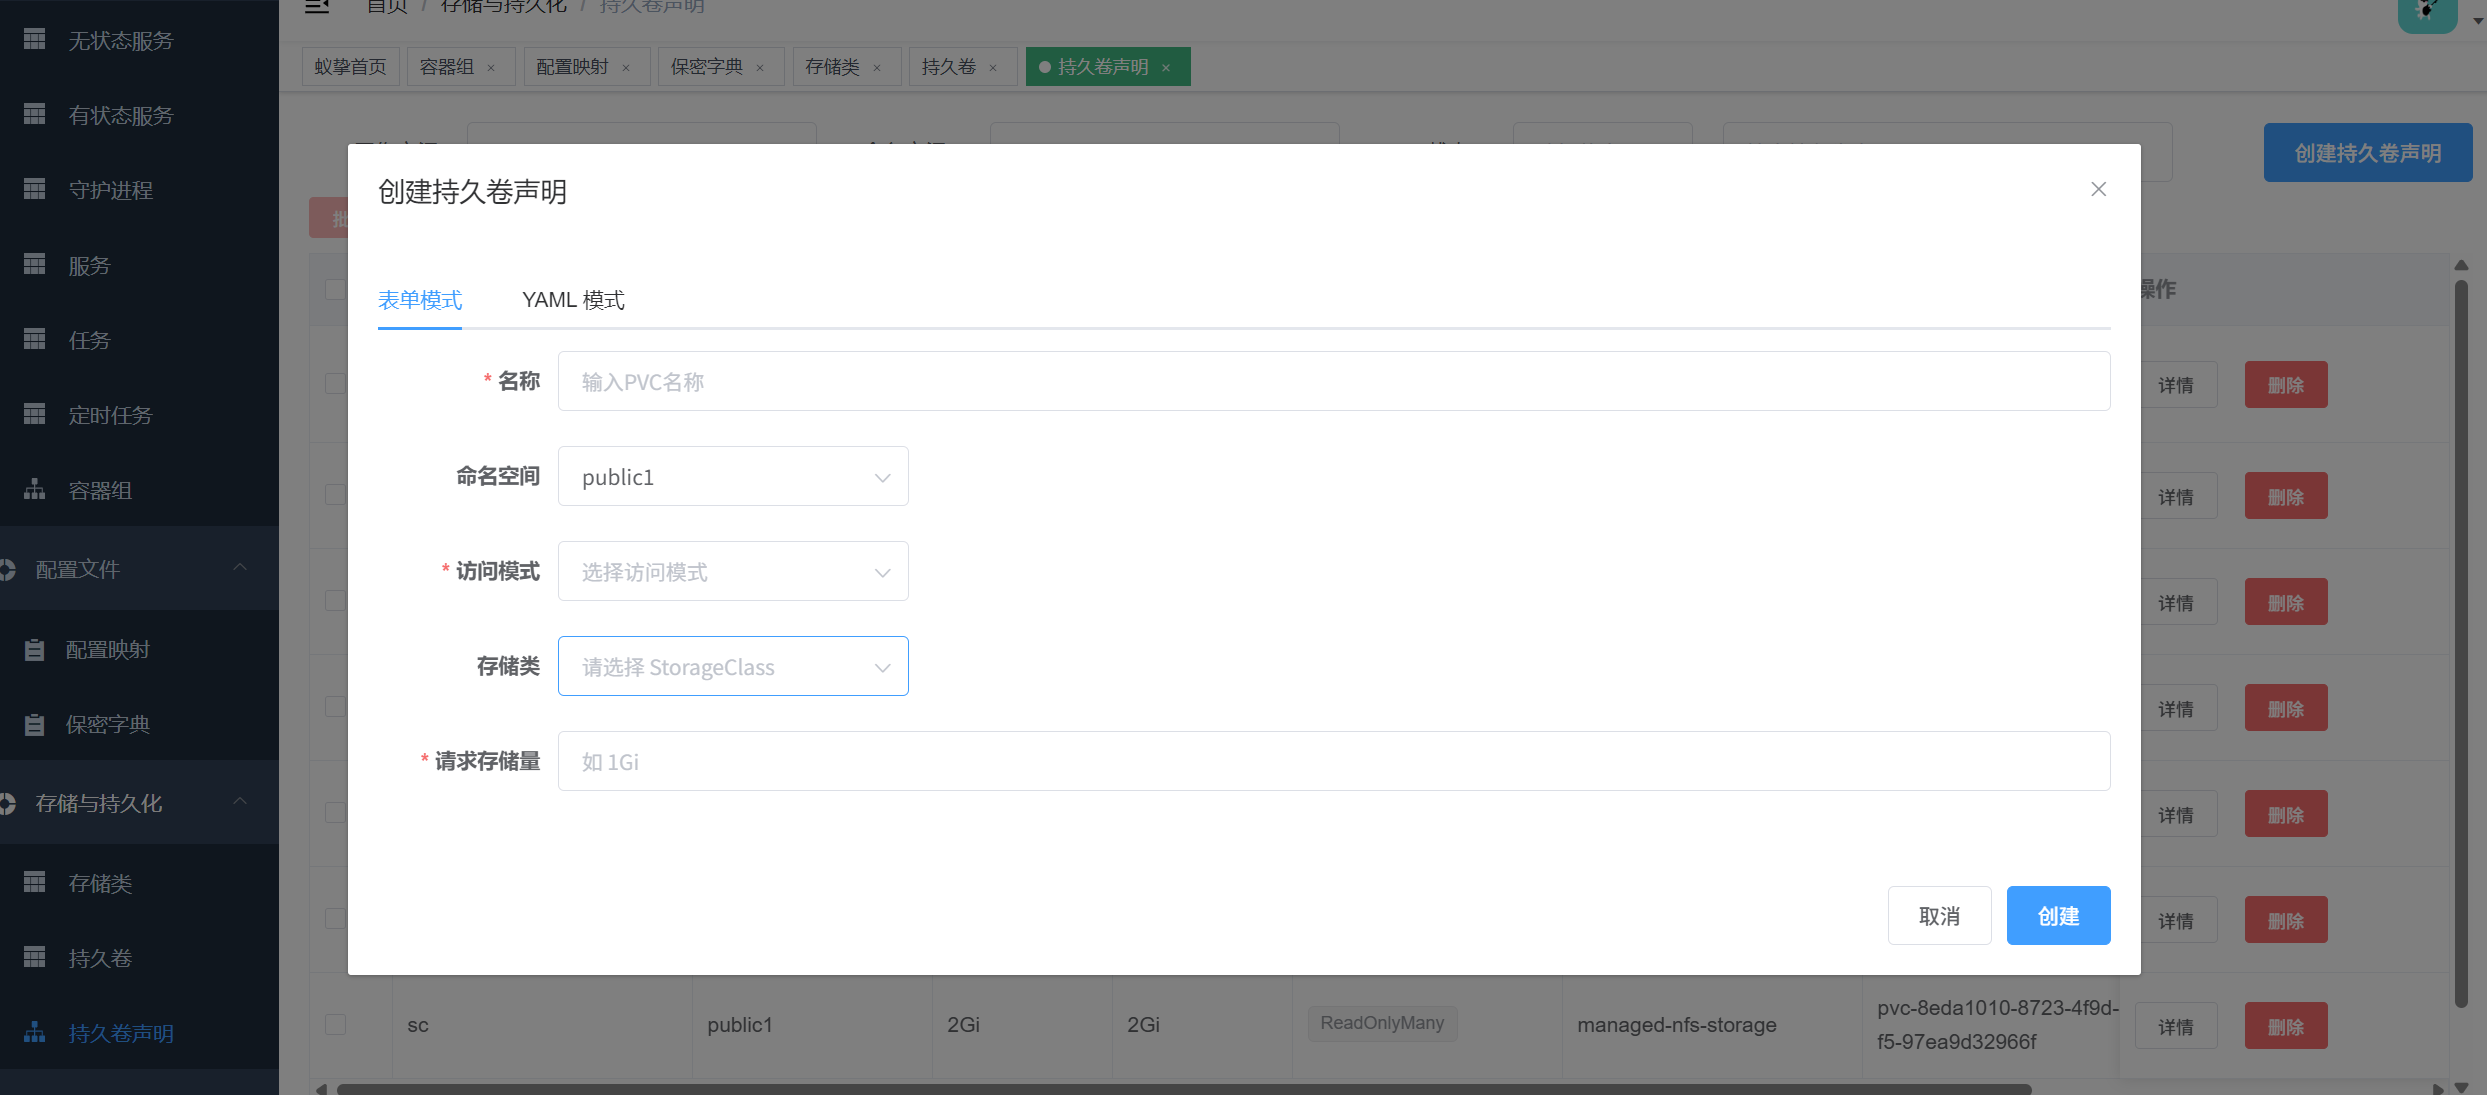Click the PVC 名称 input field

pos(1333,382)
